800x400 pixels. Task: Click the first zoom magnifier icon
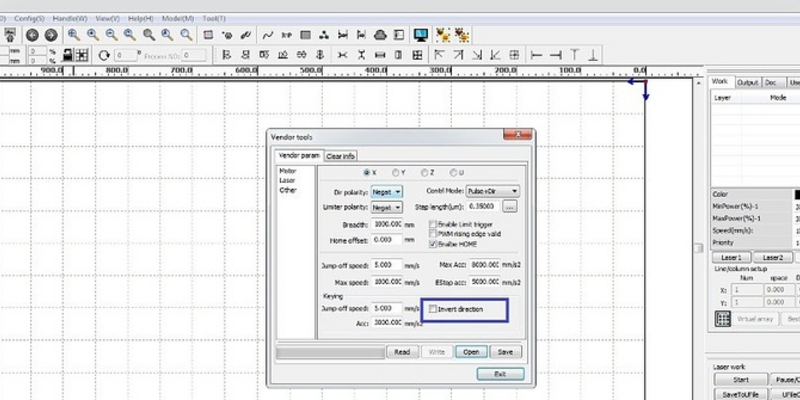coord(73,35)
